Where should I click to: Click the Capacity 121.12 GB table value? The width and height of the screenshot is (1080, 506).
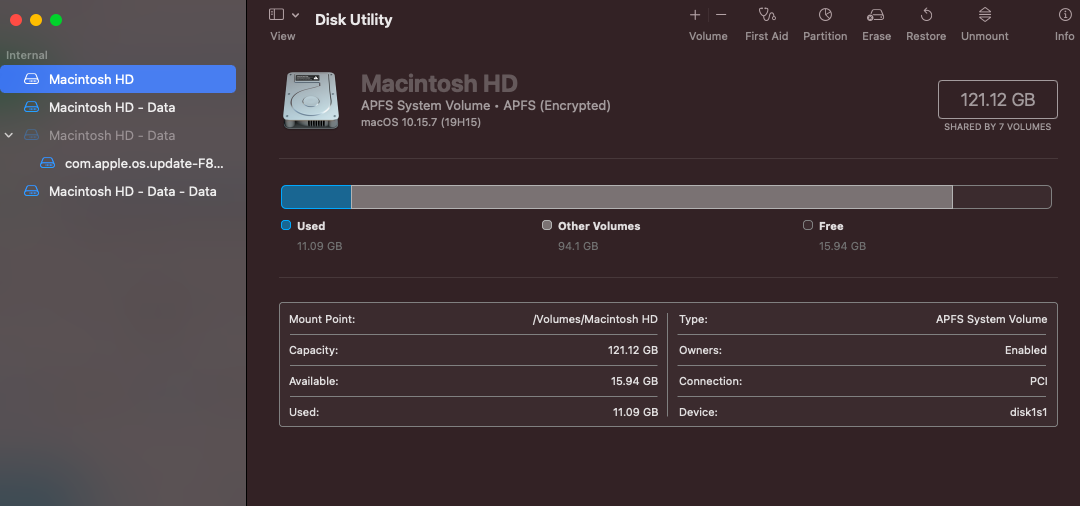tap(633, 350)
